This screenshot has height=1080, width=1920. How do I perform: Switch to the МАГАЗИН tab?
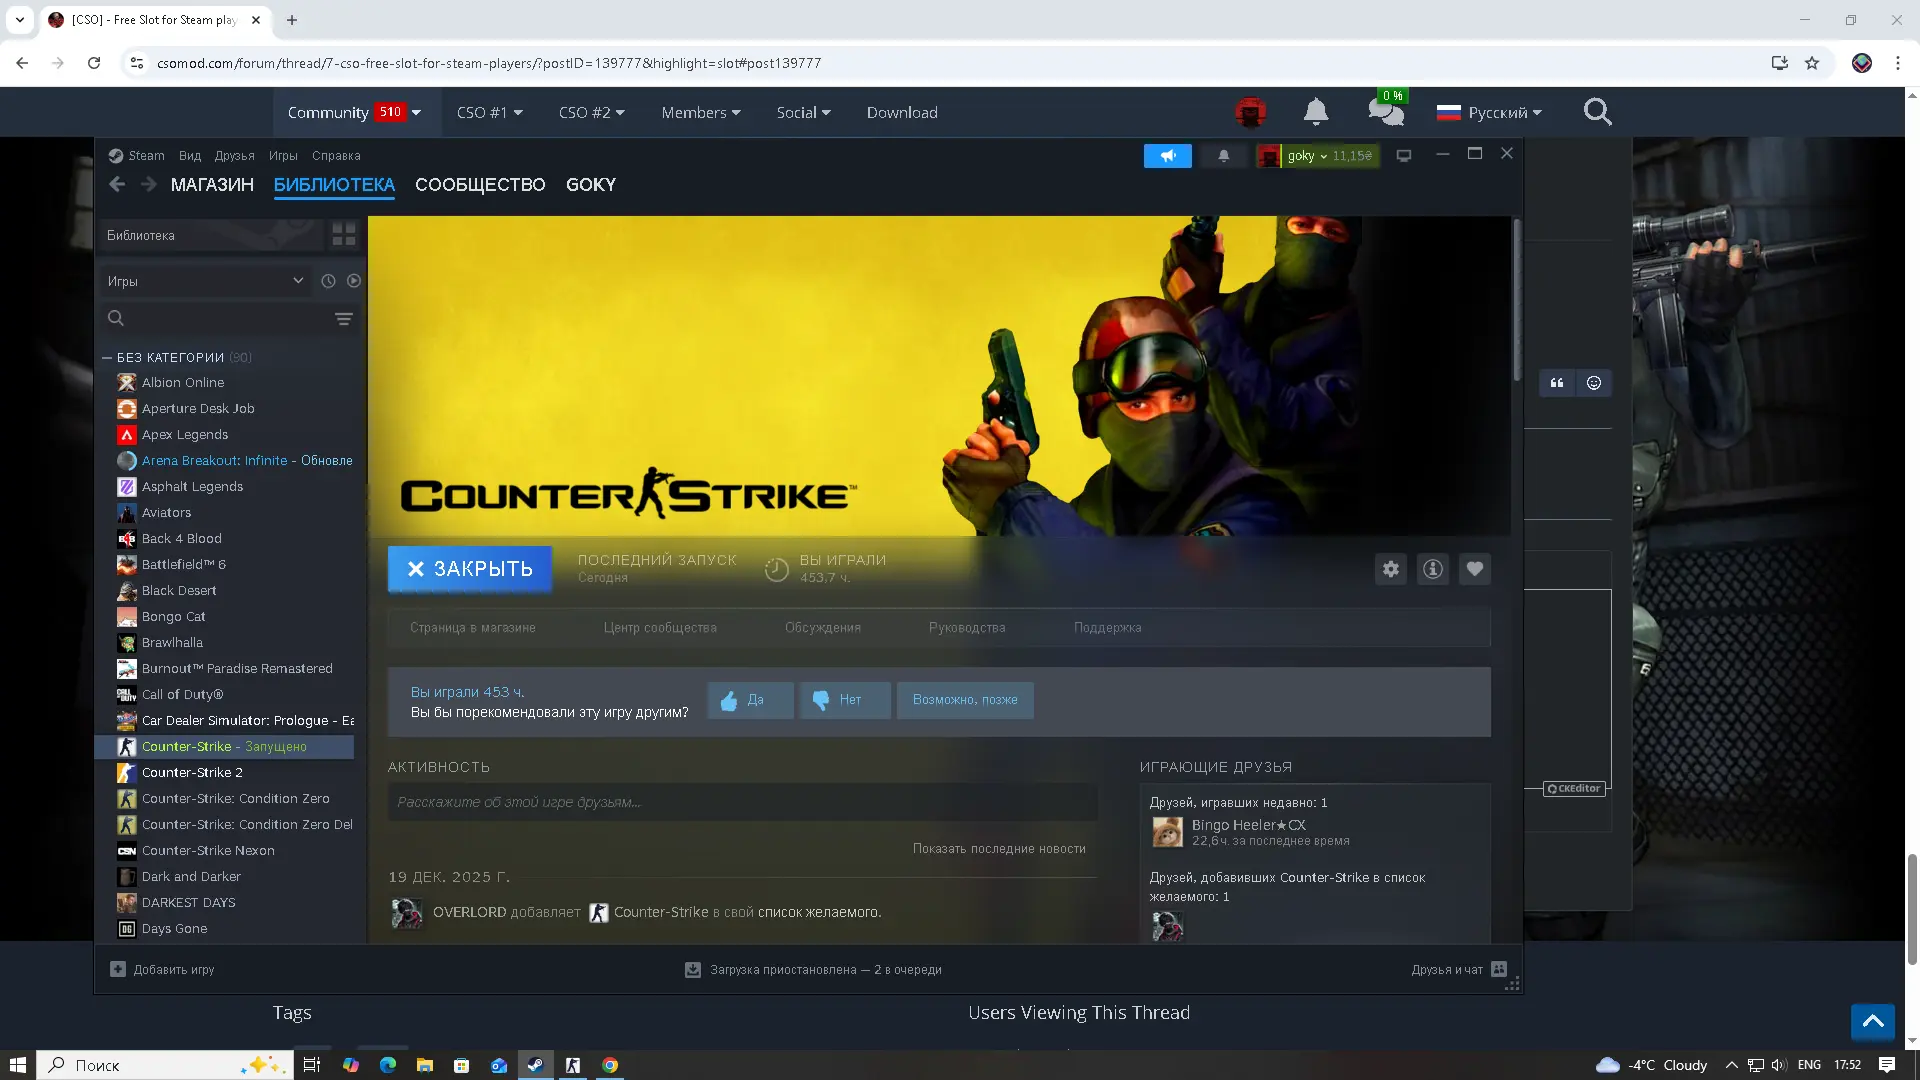tap(212, 184)
